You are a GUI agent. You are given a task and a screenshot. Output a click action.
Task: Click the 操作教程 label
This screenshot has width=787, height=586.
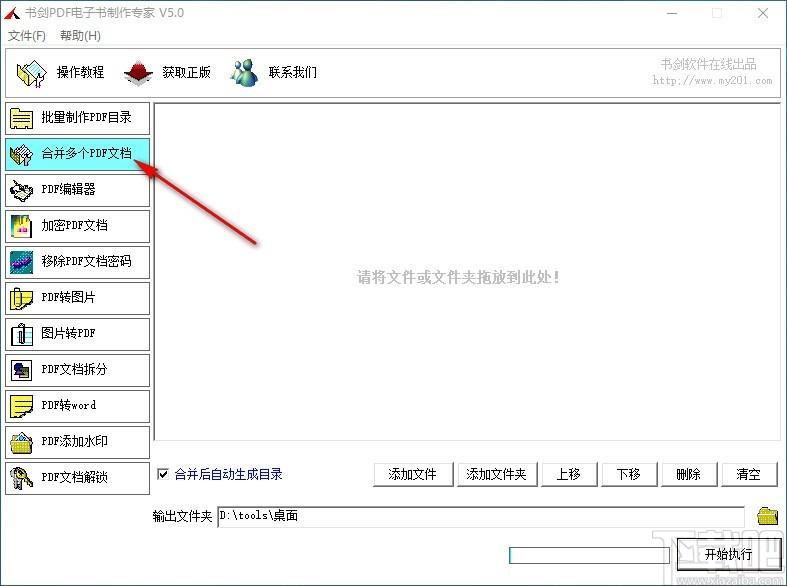[x=80, y=73]
